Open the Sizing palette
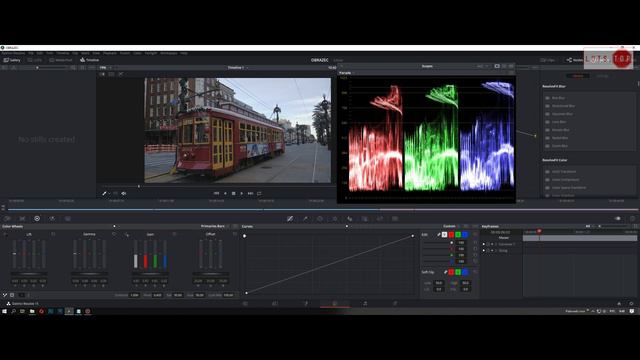Viewport: 640px width, 360px height. coord(380,219)
